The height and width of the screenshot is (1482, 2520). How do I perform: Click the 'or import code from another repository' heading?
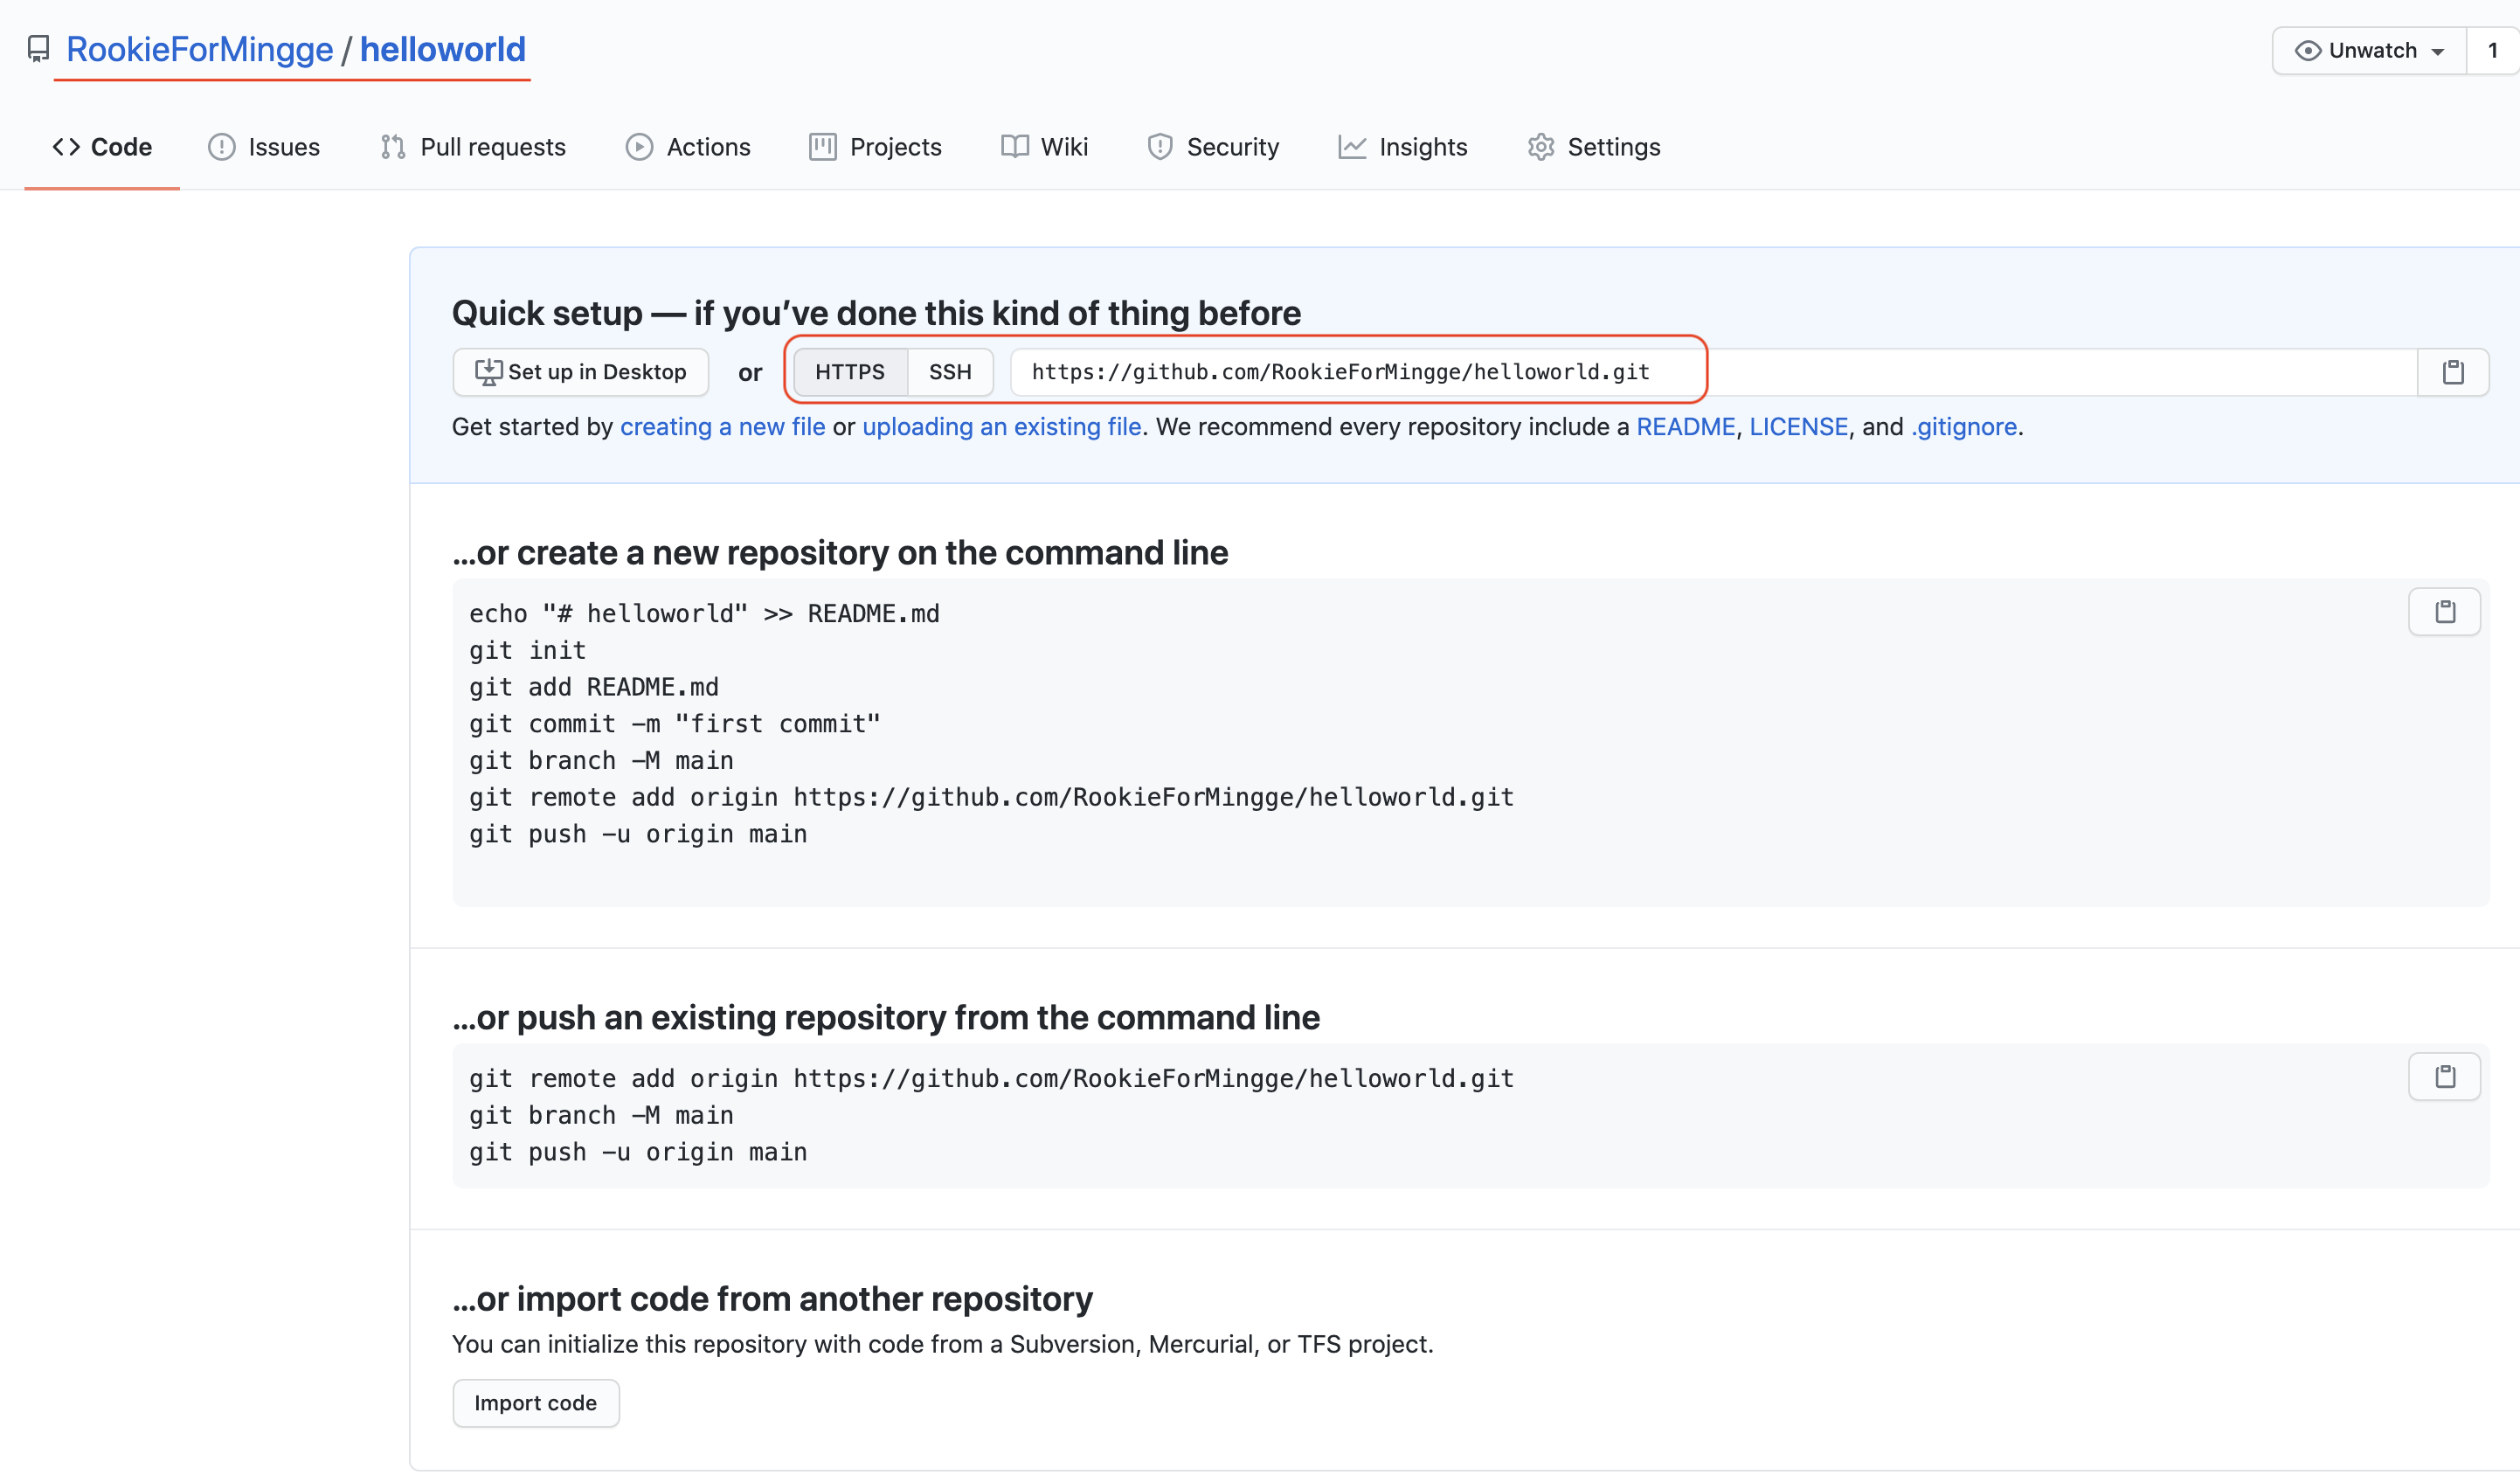[x=772, y=1299]
